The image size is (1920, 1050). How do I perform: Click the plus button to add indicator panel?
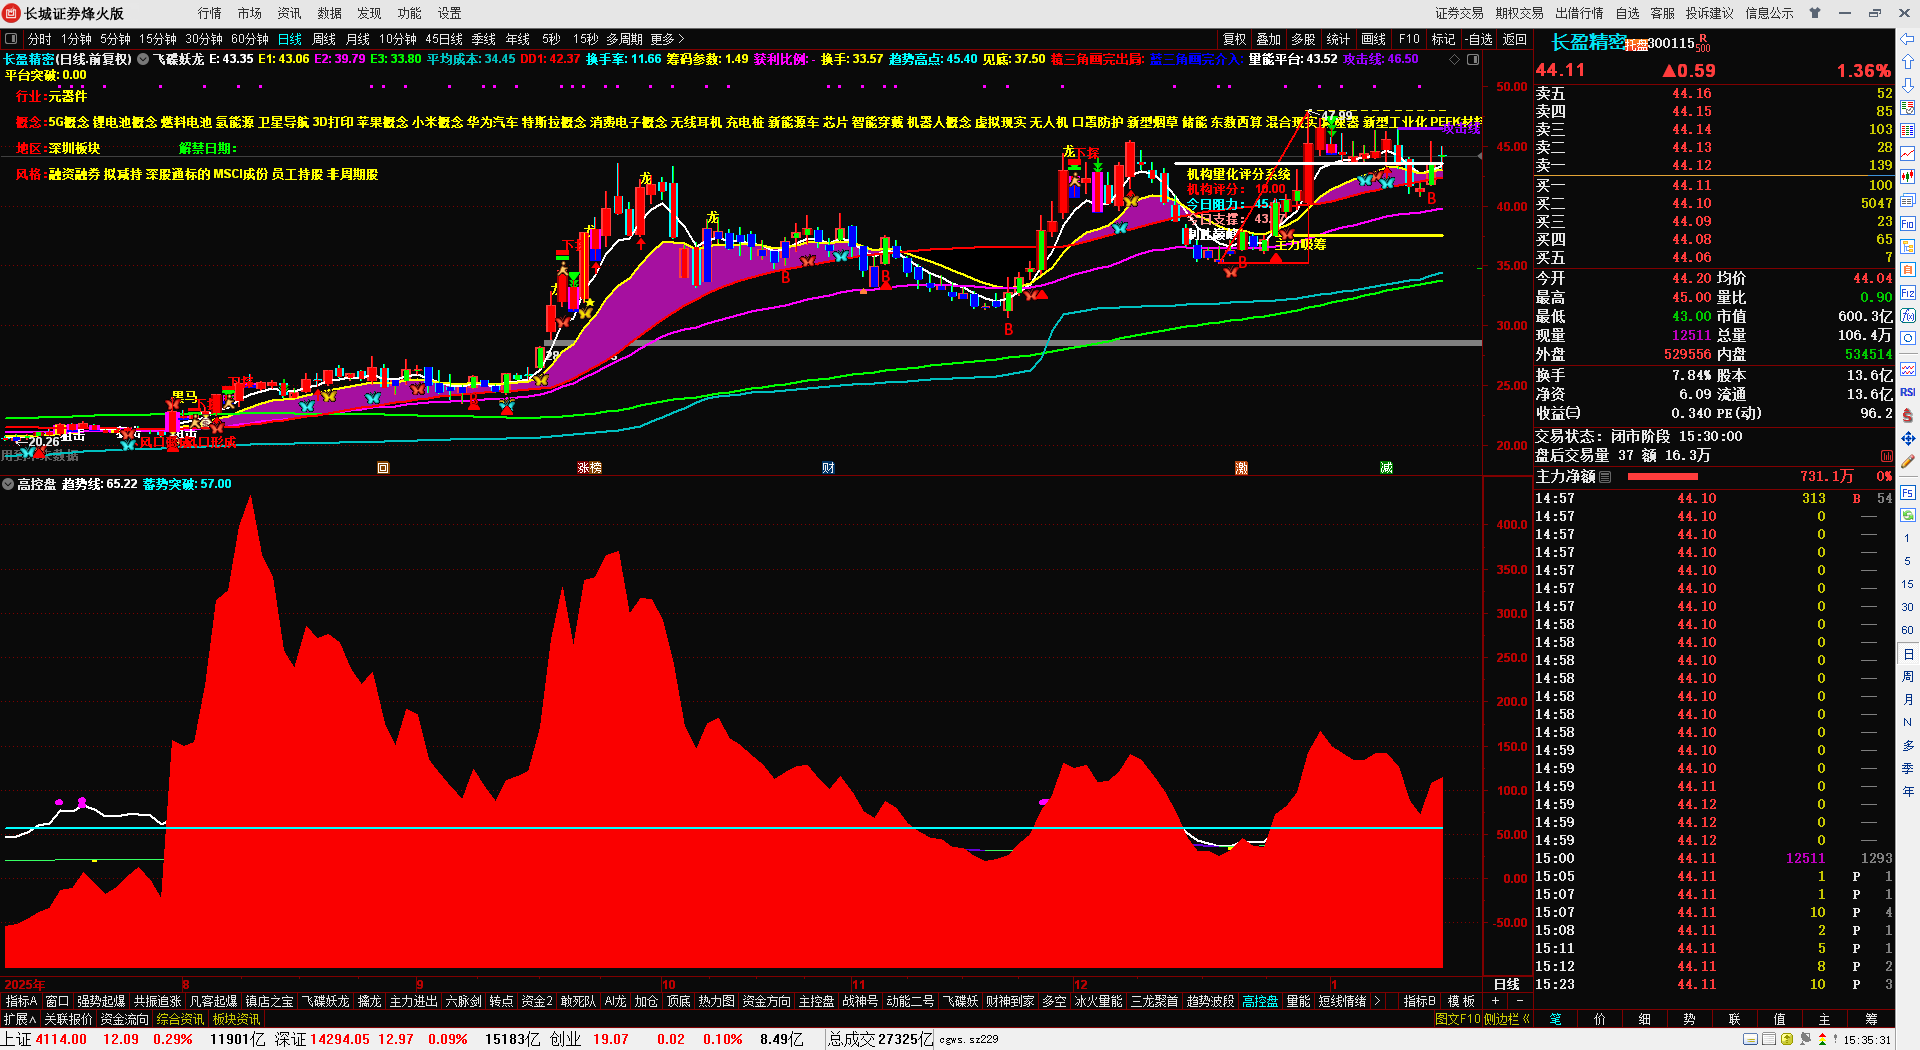click(1496, 1001)
